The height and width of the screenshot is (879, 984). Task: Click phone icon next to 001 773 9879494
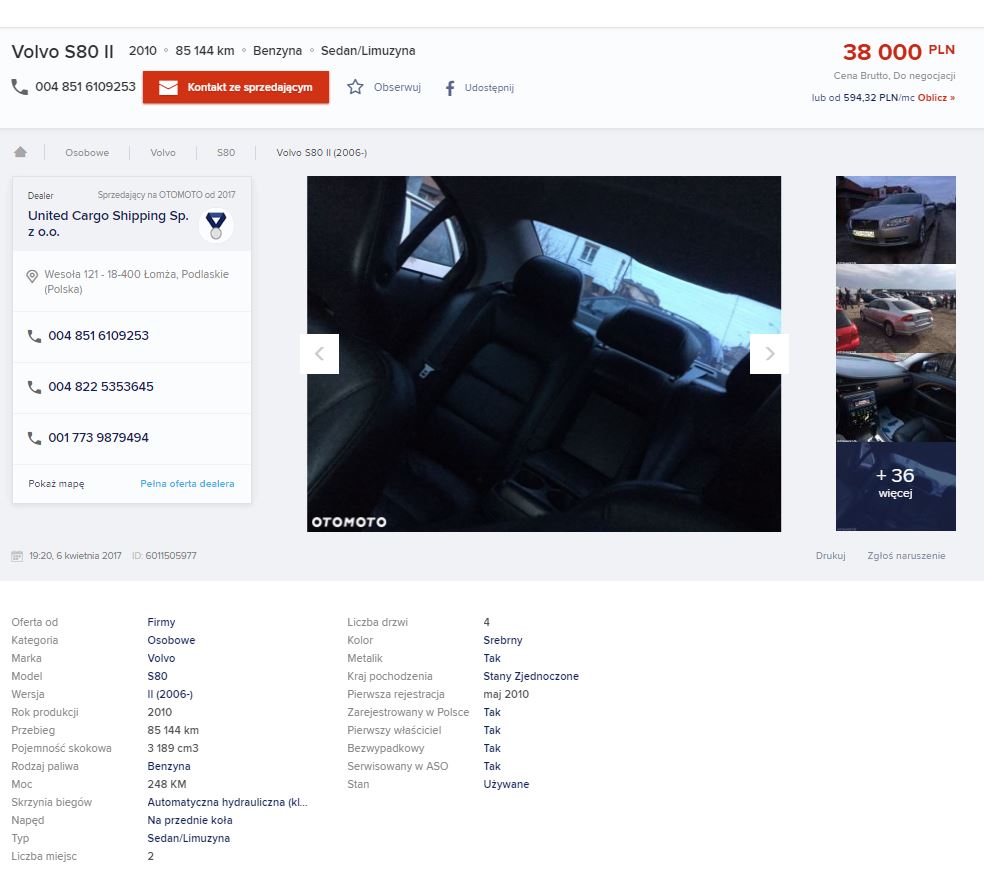34,437
